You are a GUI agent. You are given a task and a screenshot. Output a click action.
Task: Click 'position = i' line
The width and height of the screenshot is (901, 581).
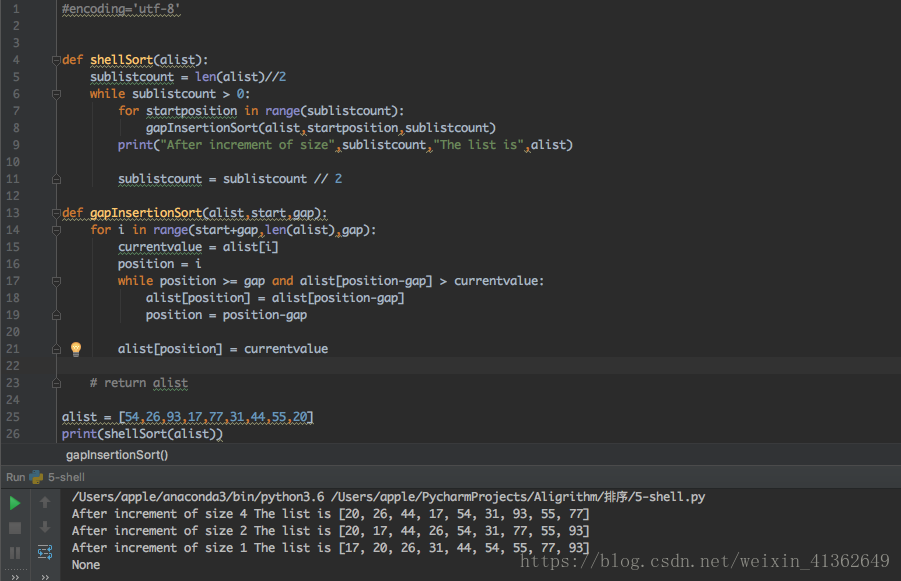[x=160, y=264]
